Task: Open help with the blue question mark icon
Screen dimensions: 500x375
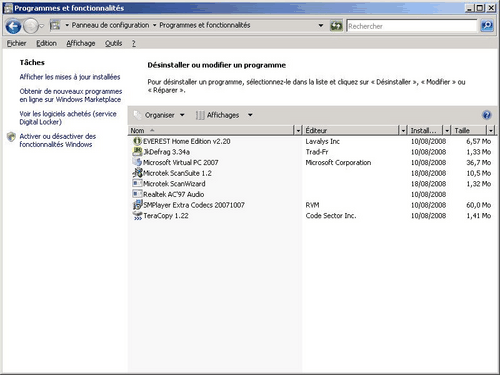Action: pos(487,115)
